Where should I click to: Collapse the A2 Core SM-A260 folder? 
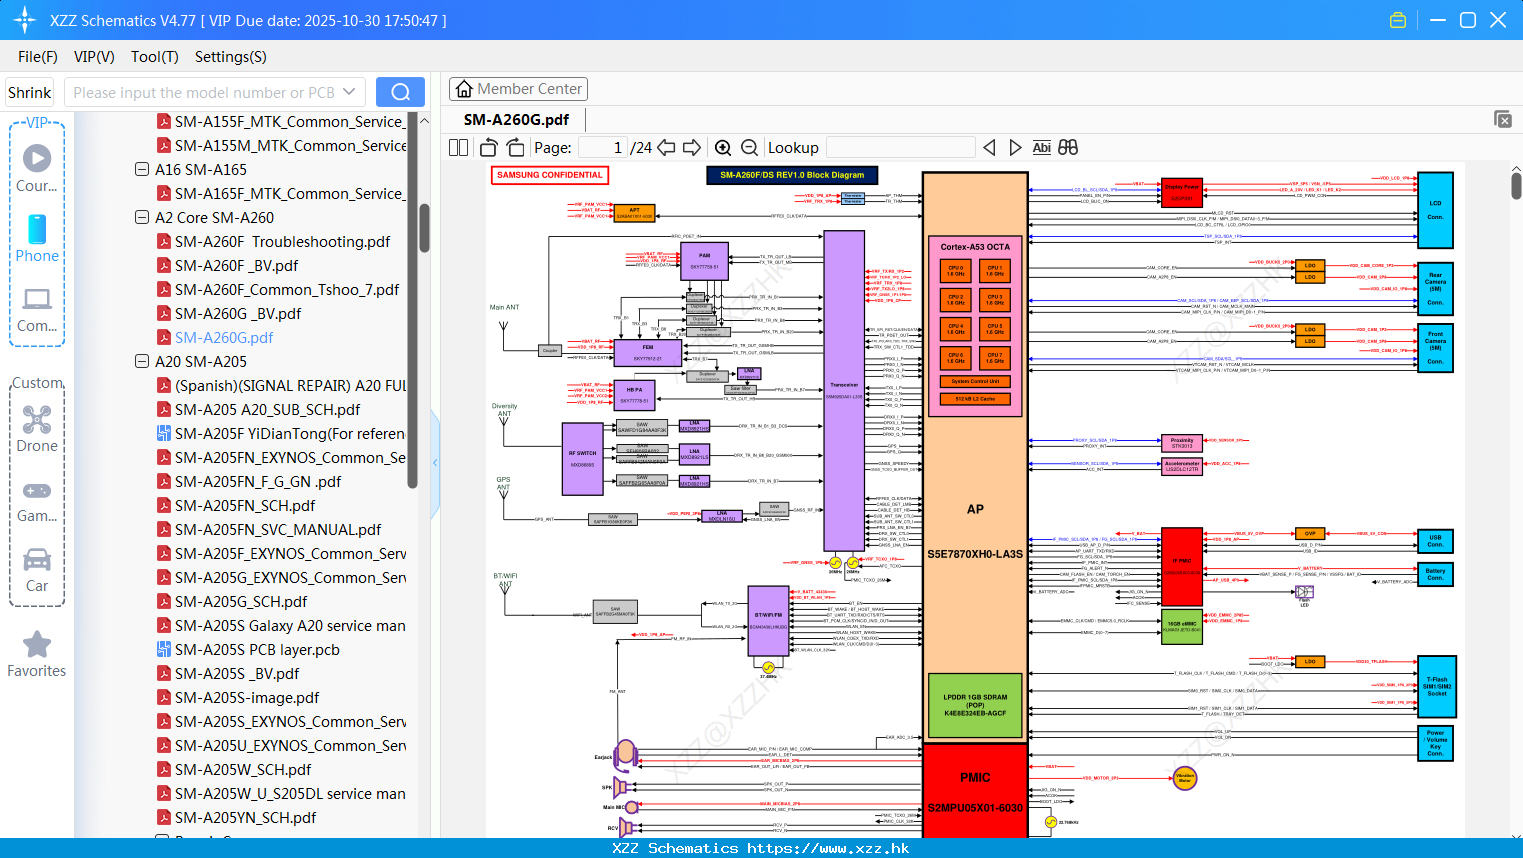tap(142, 218)
